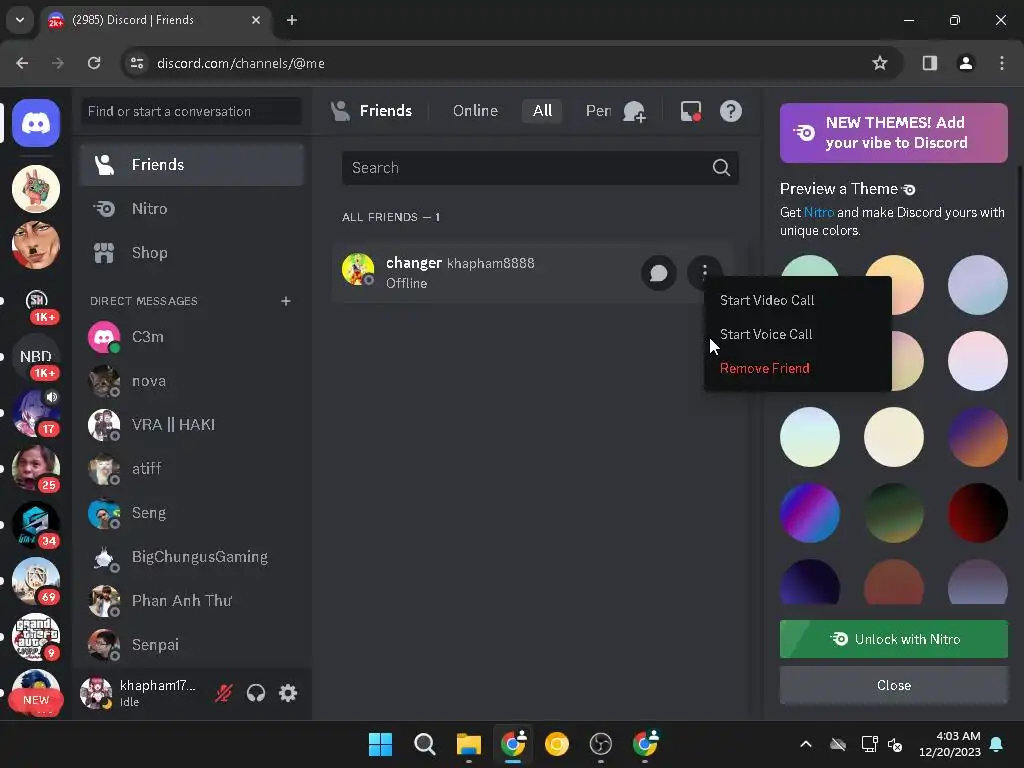Image resolution: width=1024 pixels, height=768 pixels.
Task: Open Windows Start menu
Action: point(380,744)
